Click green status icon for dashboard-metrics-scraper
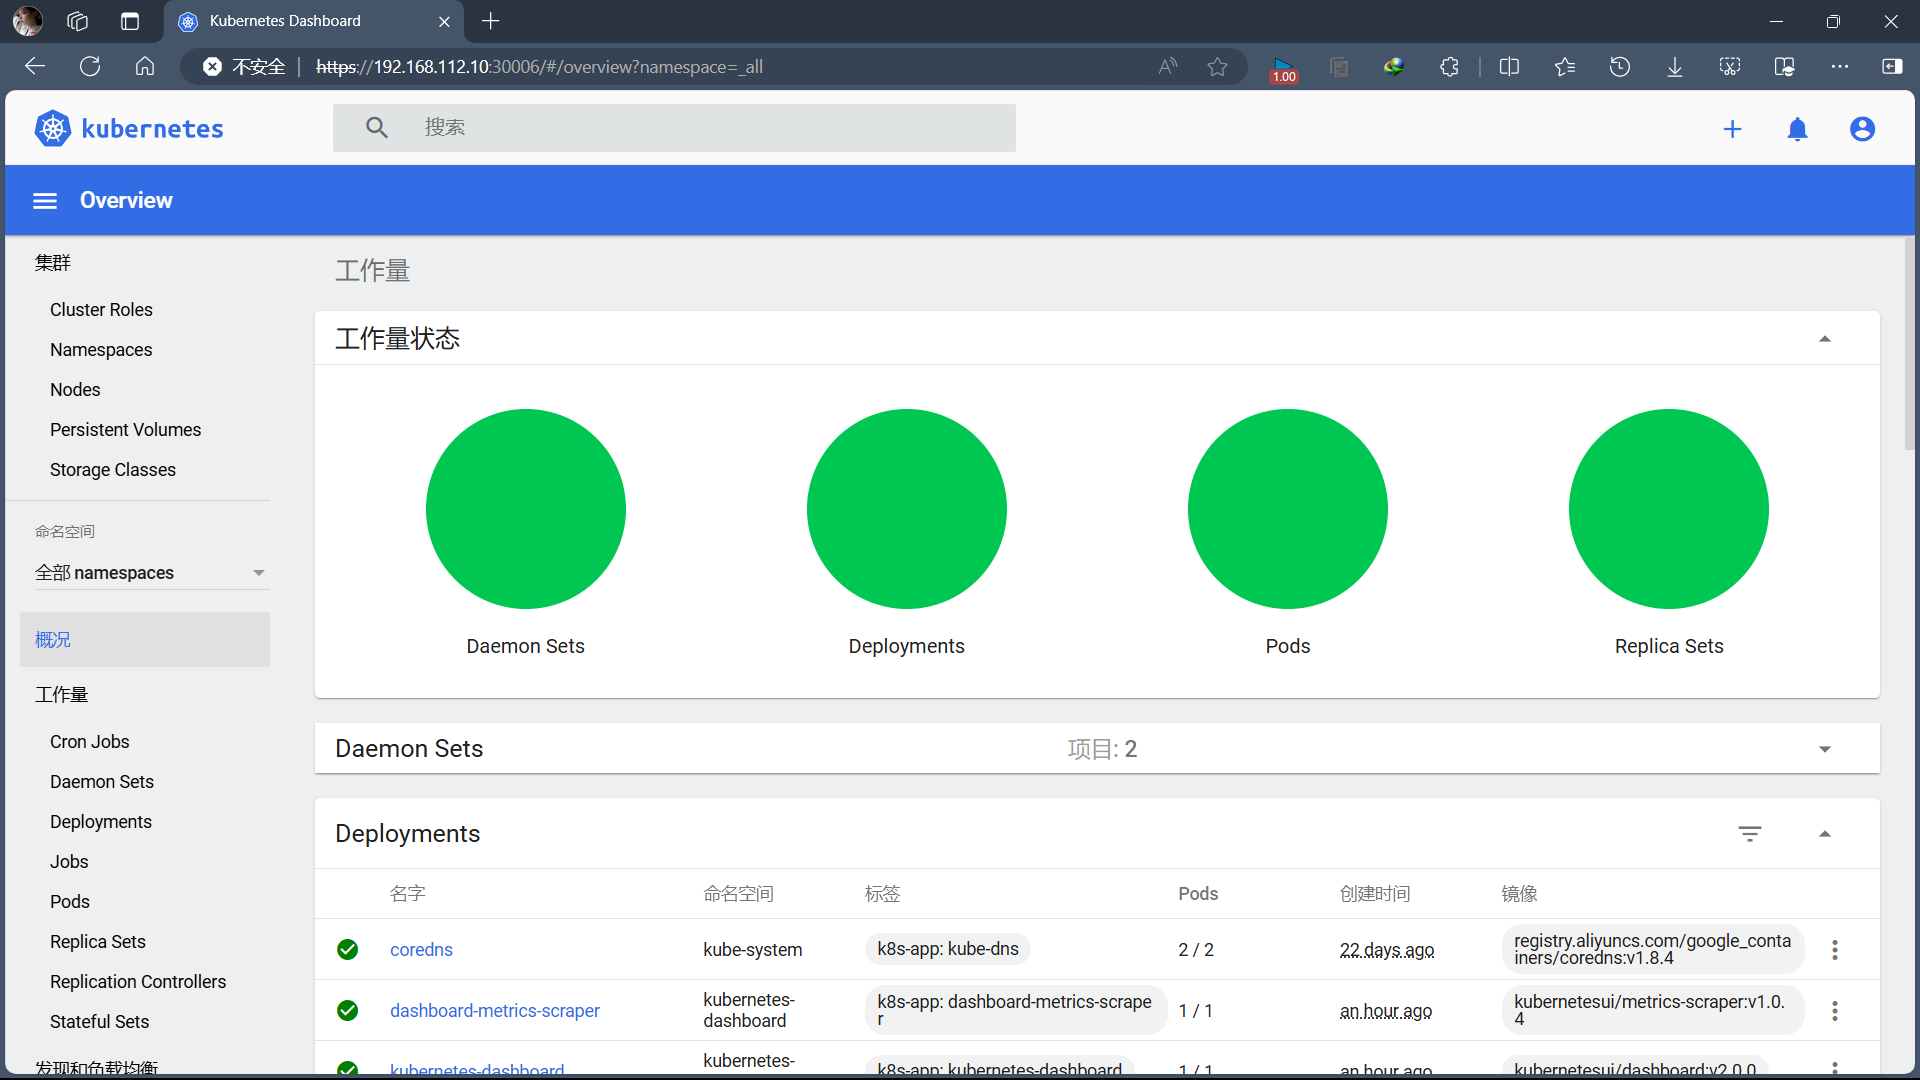Viewport: 1920px width, 1080px height. (x=347, y=1010)
